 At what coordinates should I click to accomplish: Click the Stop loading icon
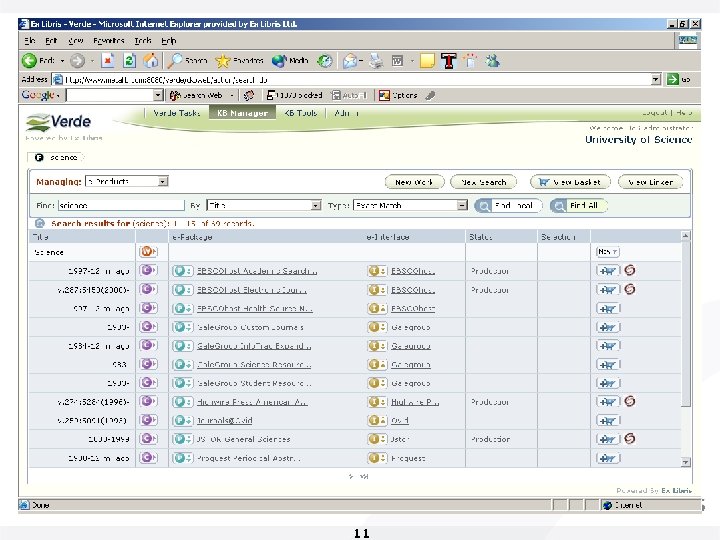pyautogui.click(x=107, y=60)
